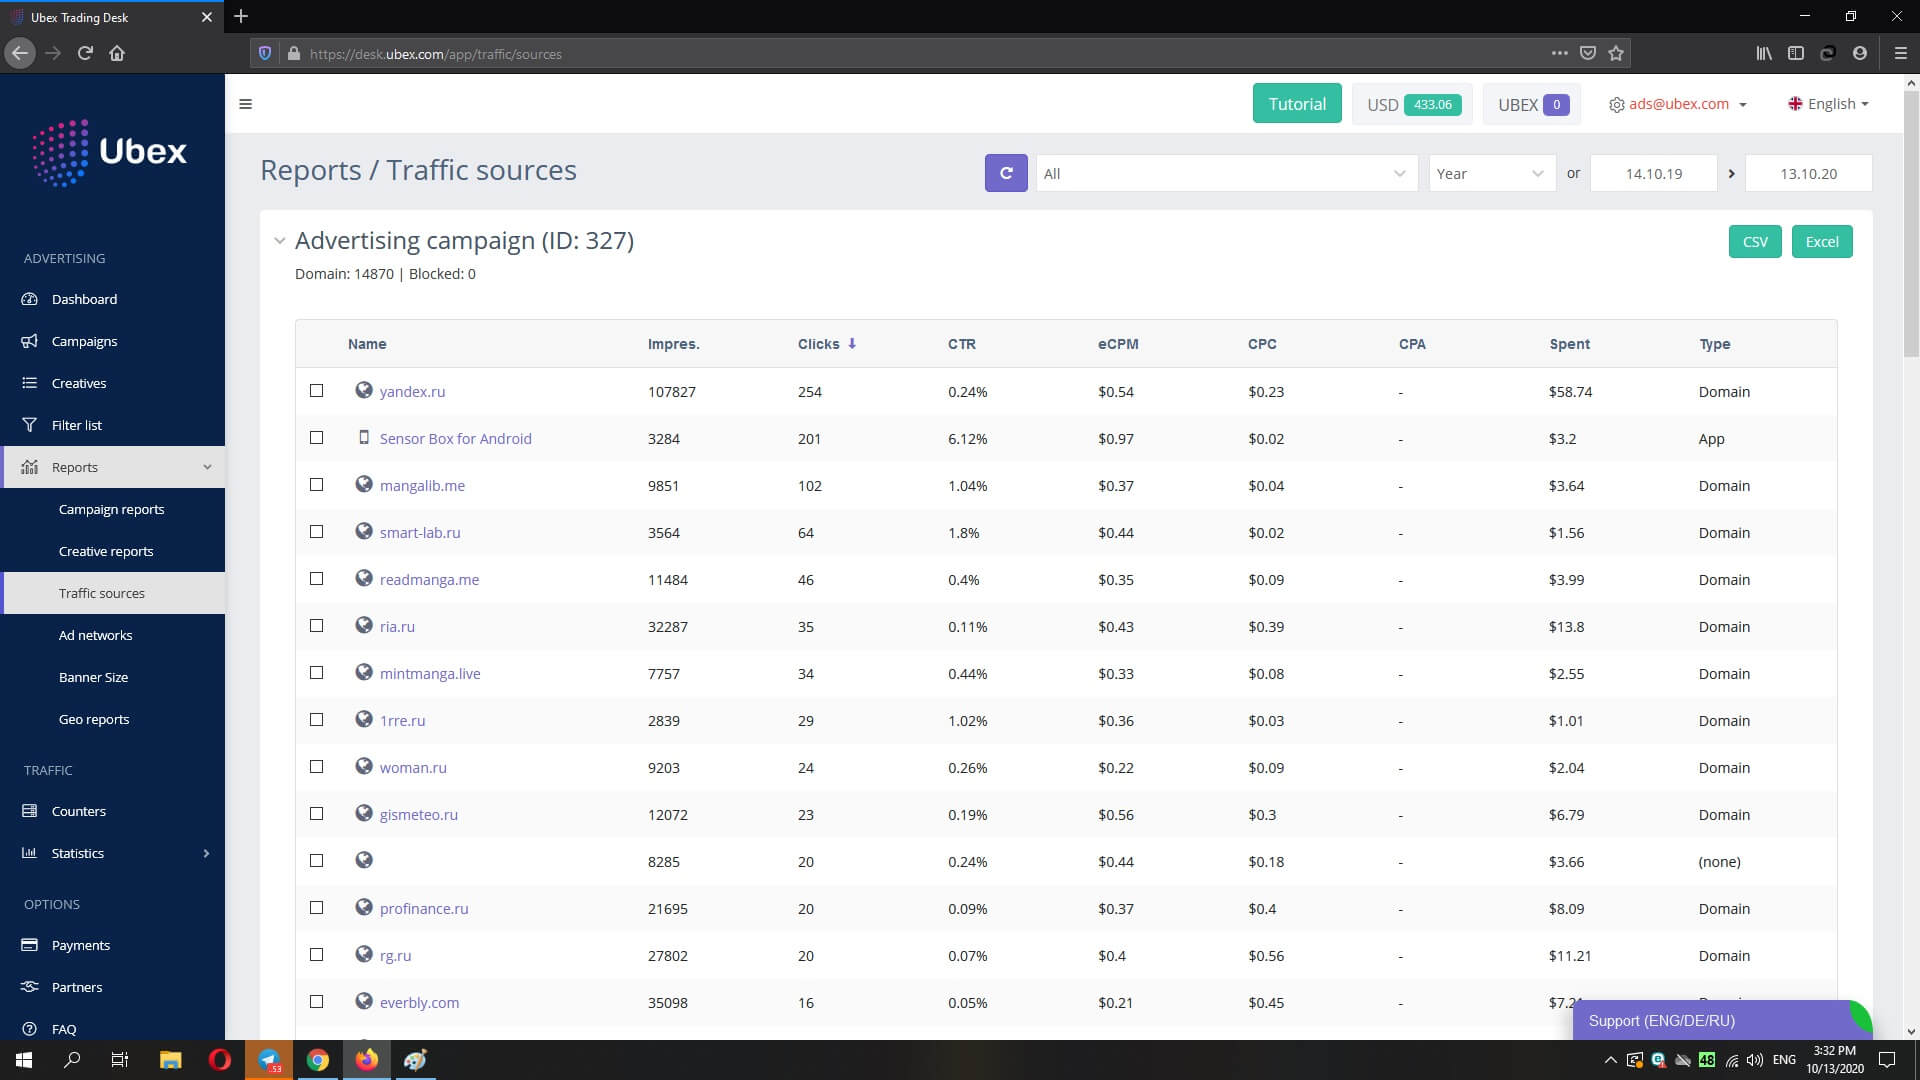Click the phone icon beside Sensor Box

[364, 437]
